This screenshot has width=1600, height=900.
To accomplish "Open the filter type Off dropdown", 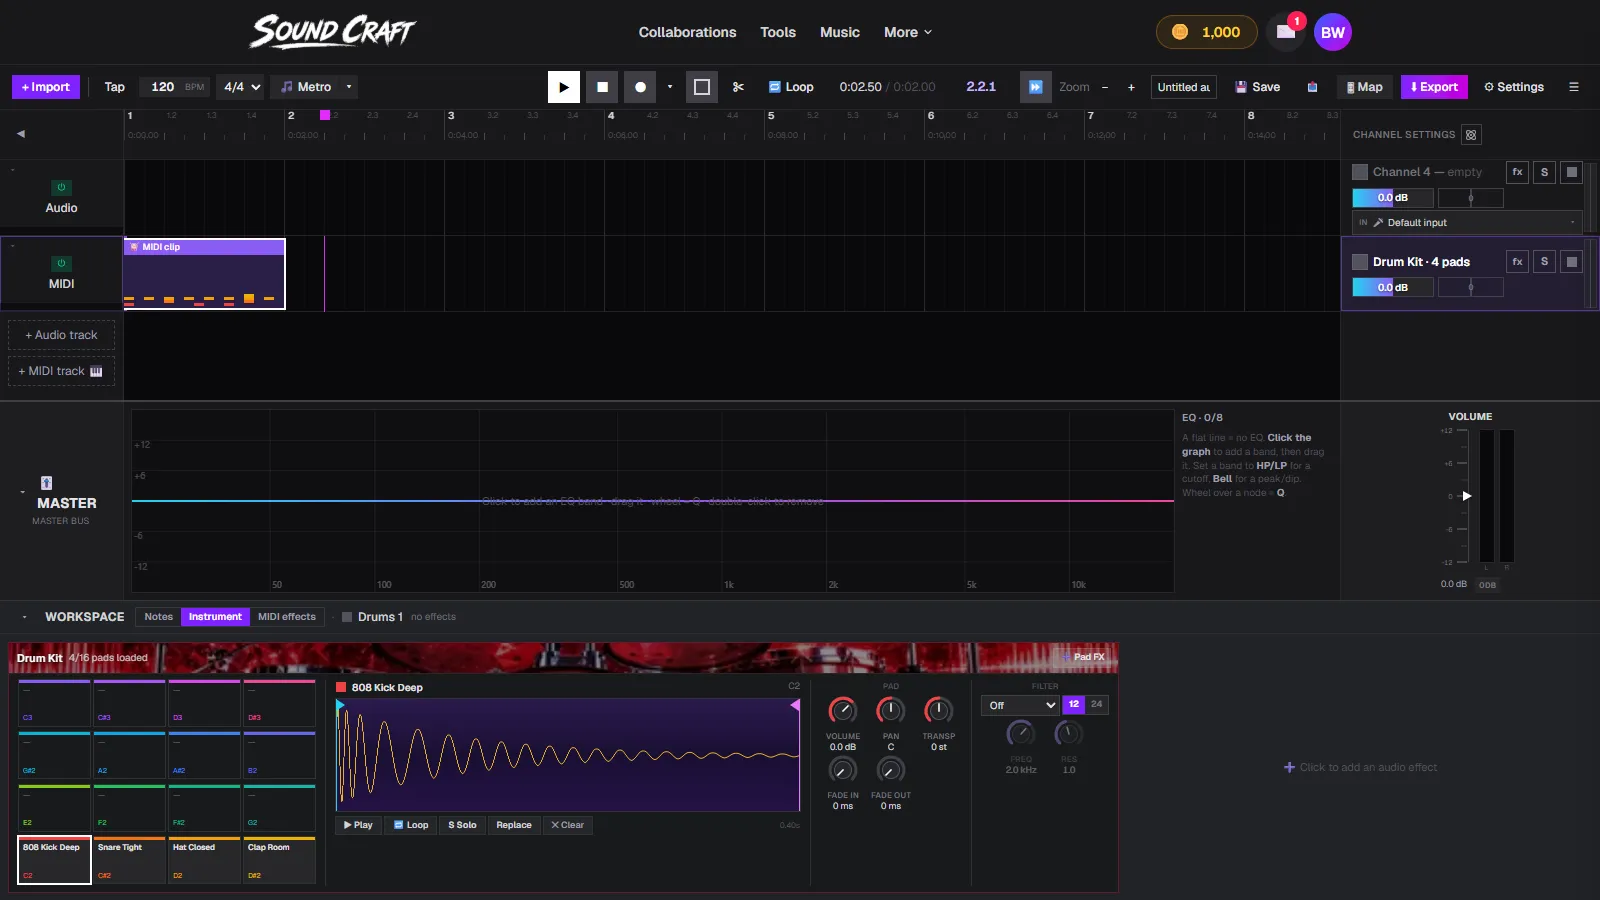I will pyautogui.click(x=1020, y=705).
